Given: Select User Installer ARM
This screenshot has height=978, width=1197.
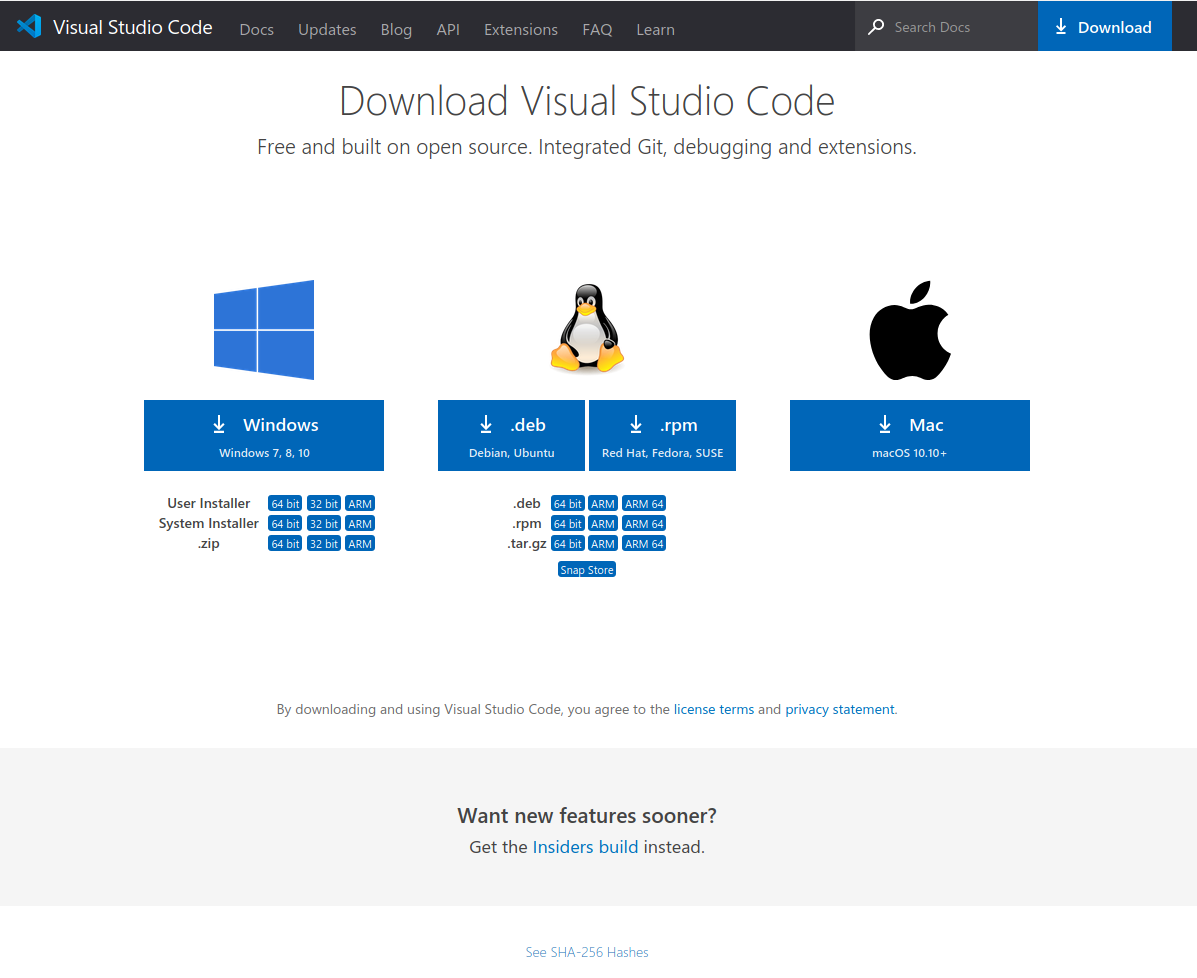Looking at the screenshot, I should [x=360, y=504].
